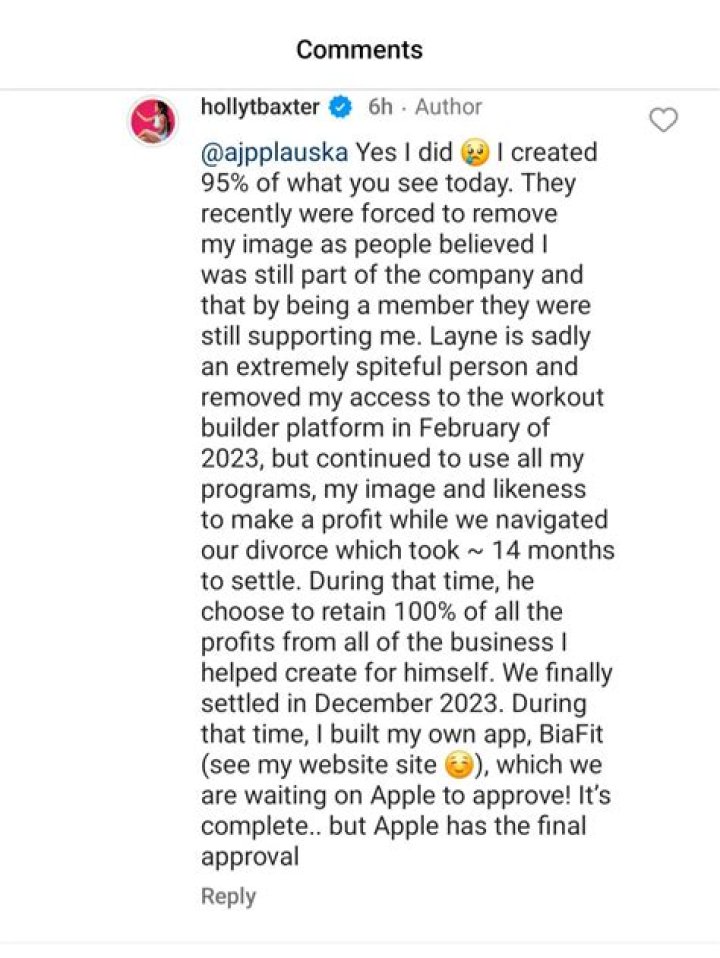
Task: Open the @ajpplauska mention
Action: point(275,153)
